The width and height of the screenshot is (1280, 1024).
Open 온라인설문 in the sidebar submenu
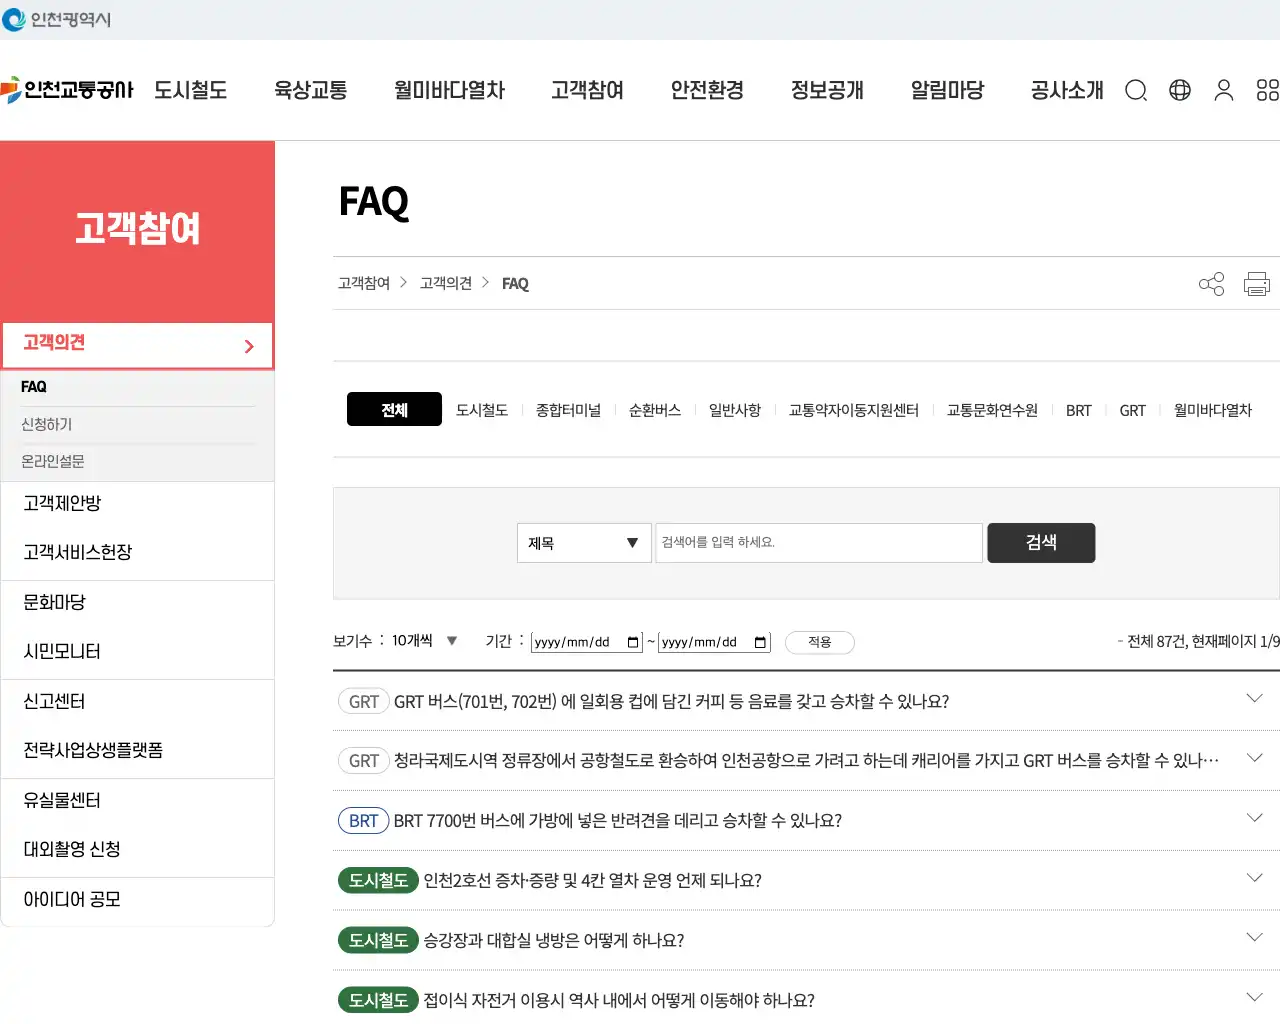[x=53, y=462]
